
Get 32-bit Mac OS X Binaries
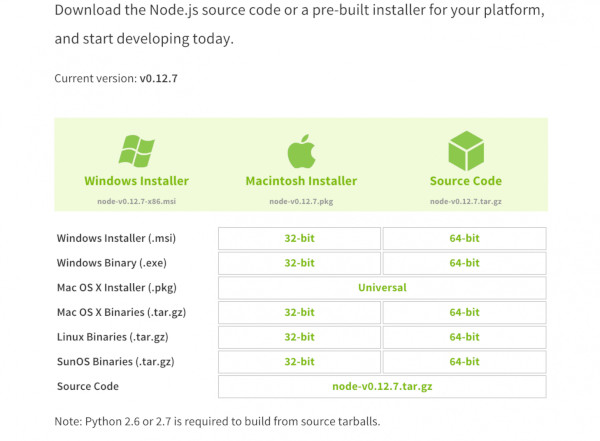coord(299,312)
